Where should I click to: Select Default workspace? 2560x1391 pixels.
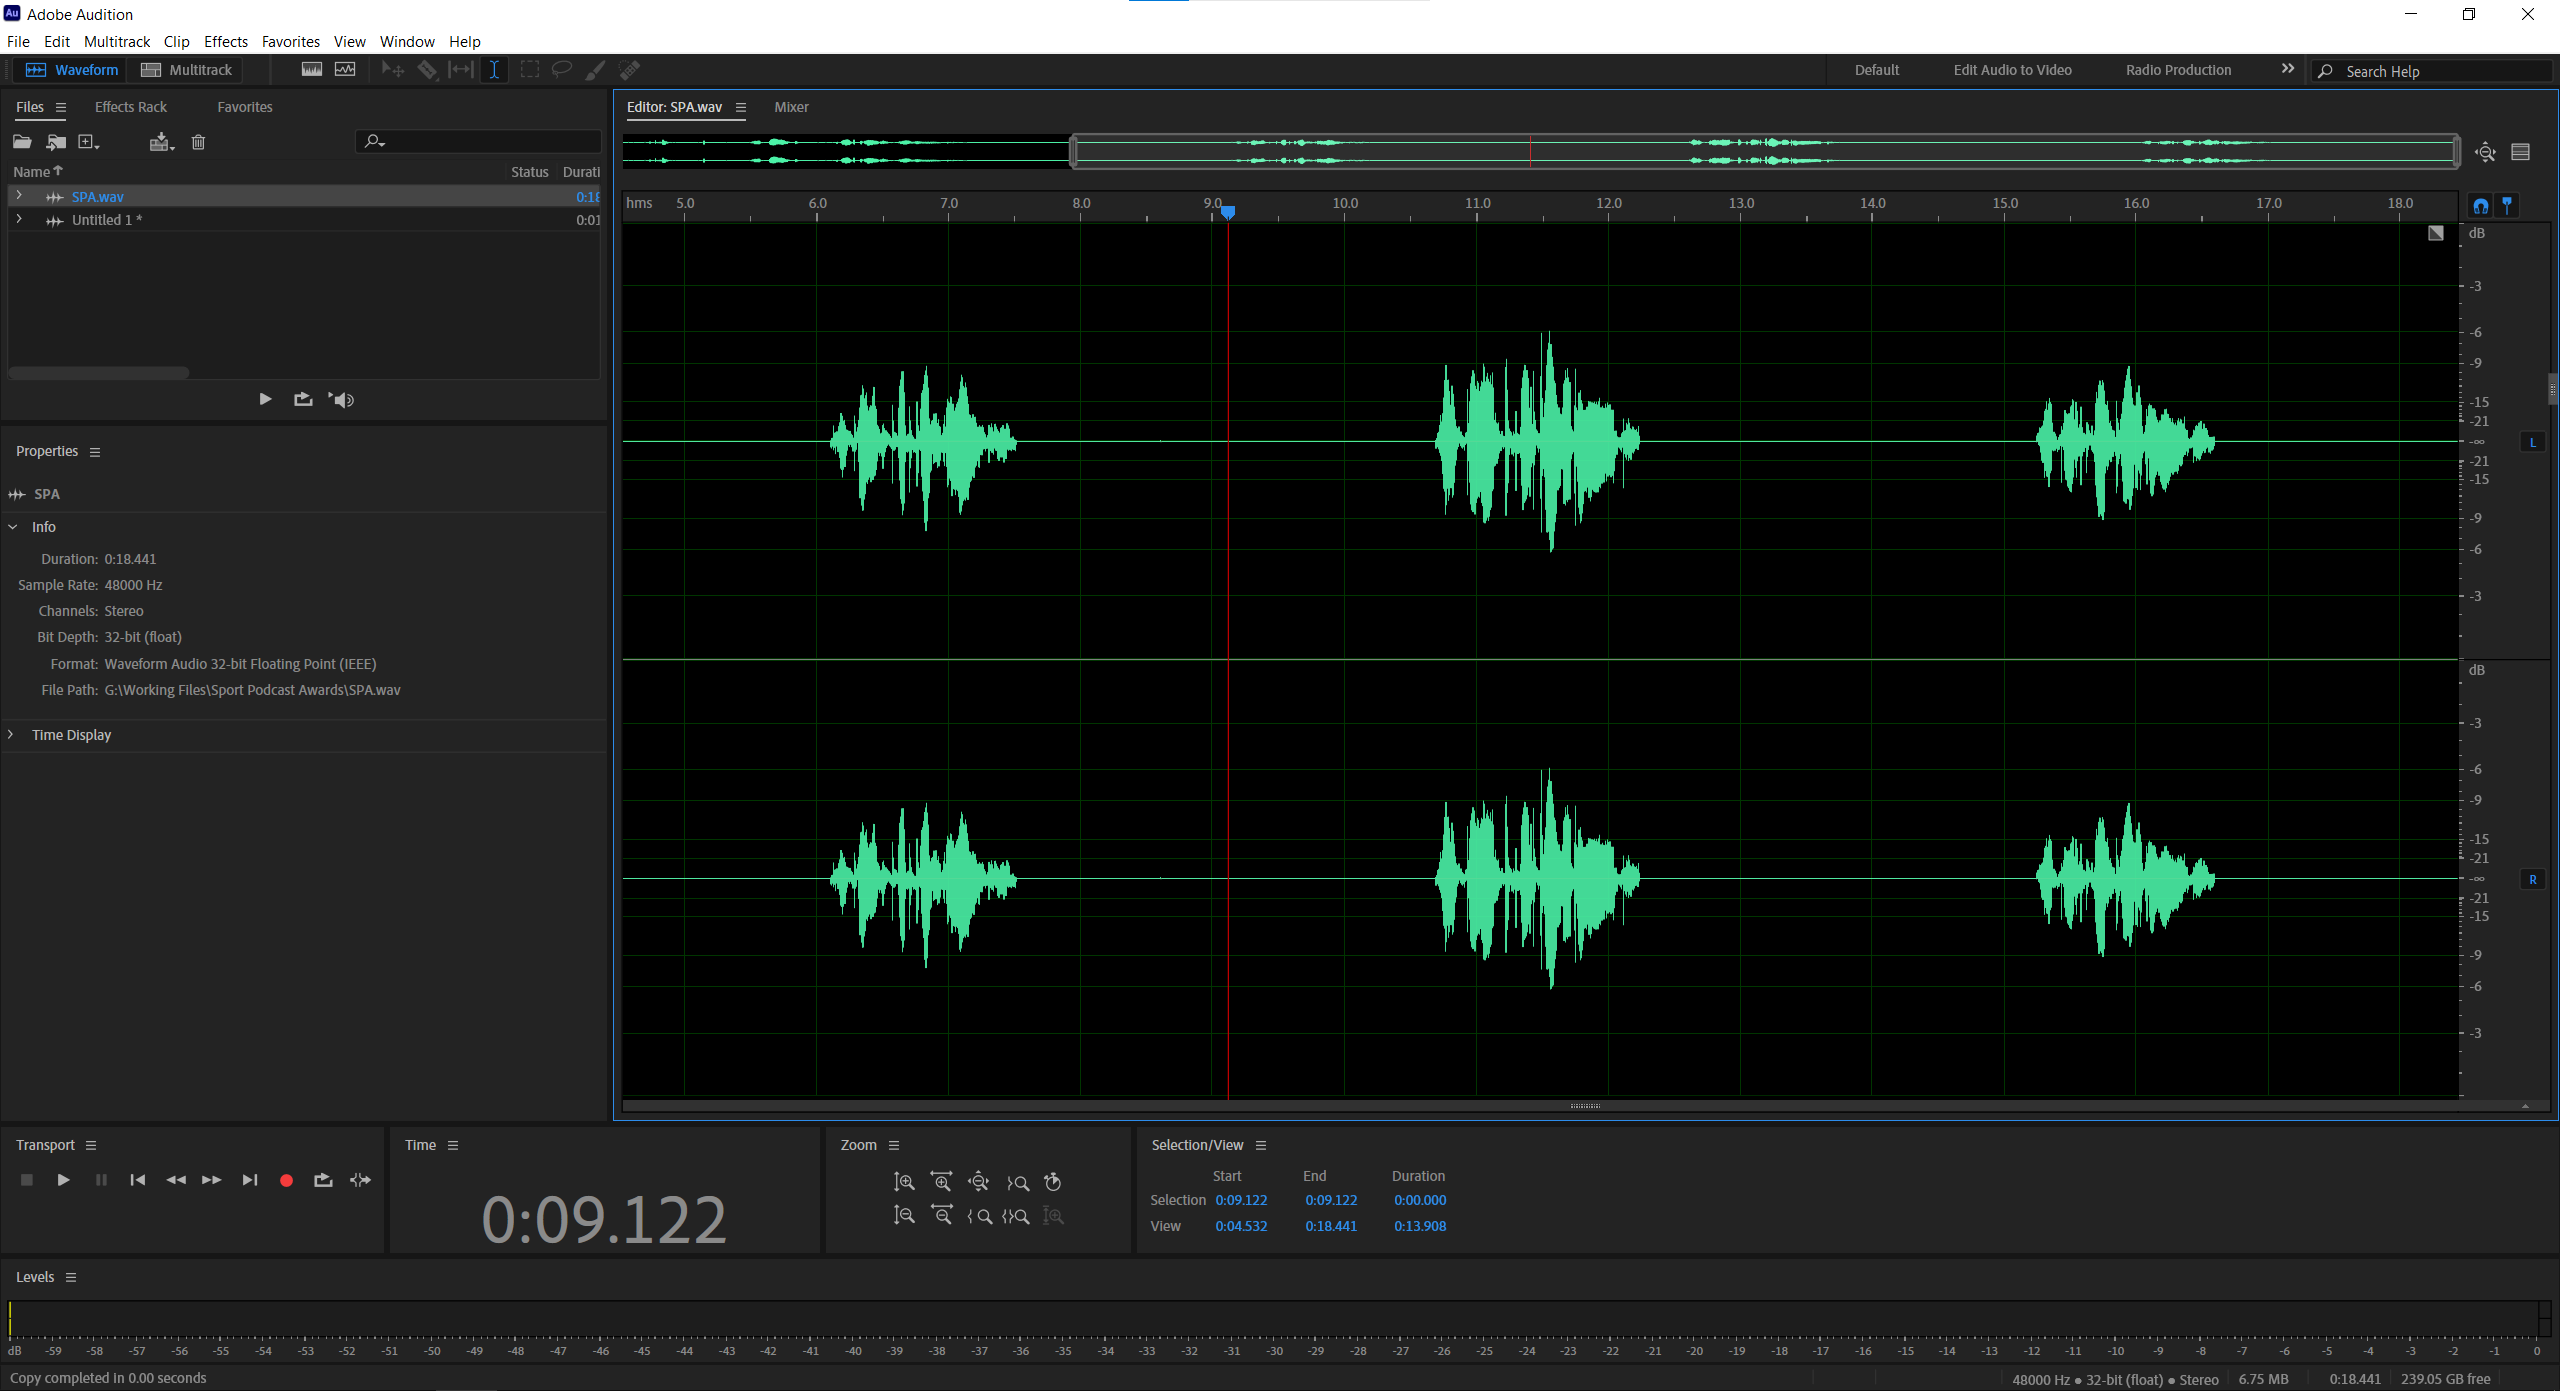(x=1876, y=70)
